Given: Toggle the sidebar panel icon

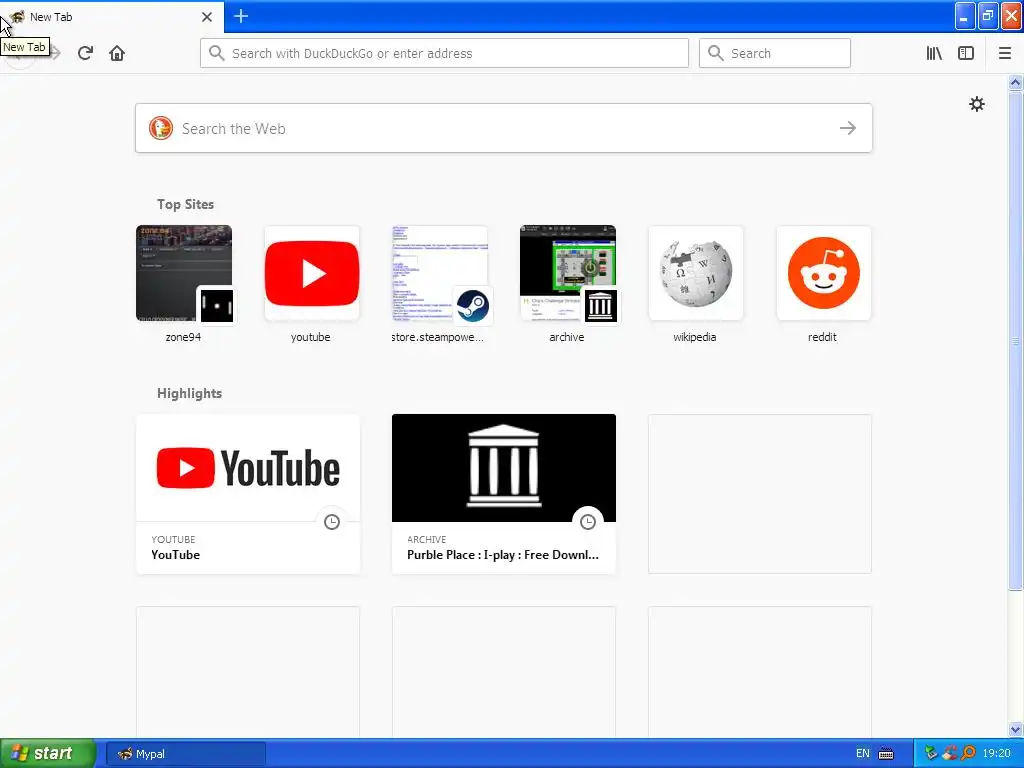Looking at the screenshot, I should pyautogui.click(x=965, y=53).
